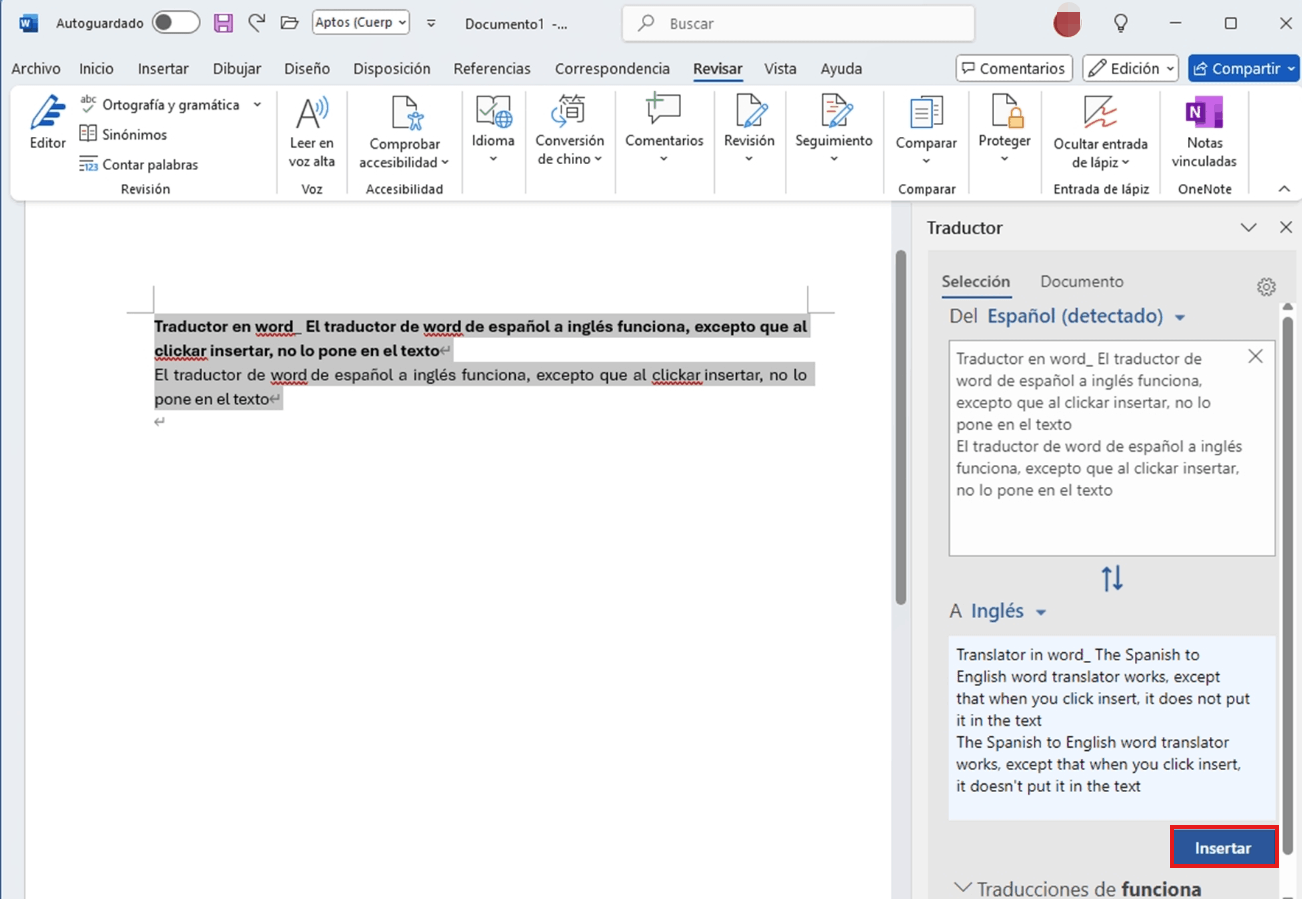The height and width of the screenshot is (899, 1302).
Task: Click the save diskette icon
Action: pyautogui.click(x=224, y=23)
